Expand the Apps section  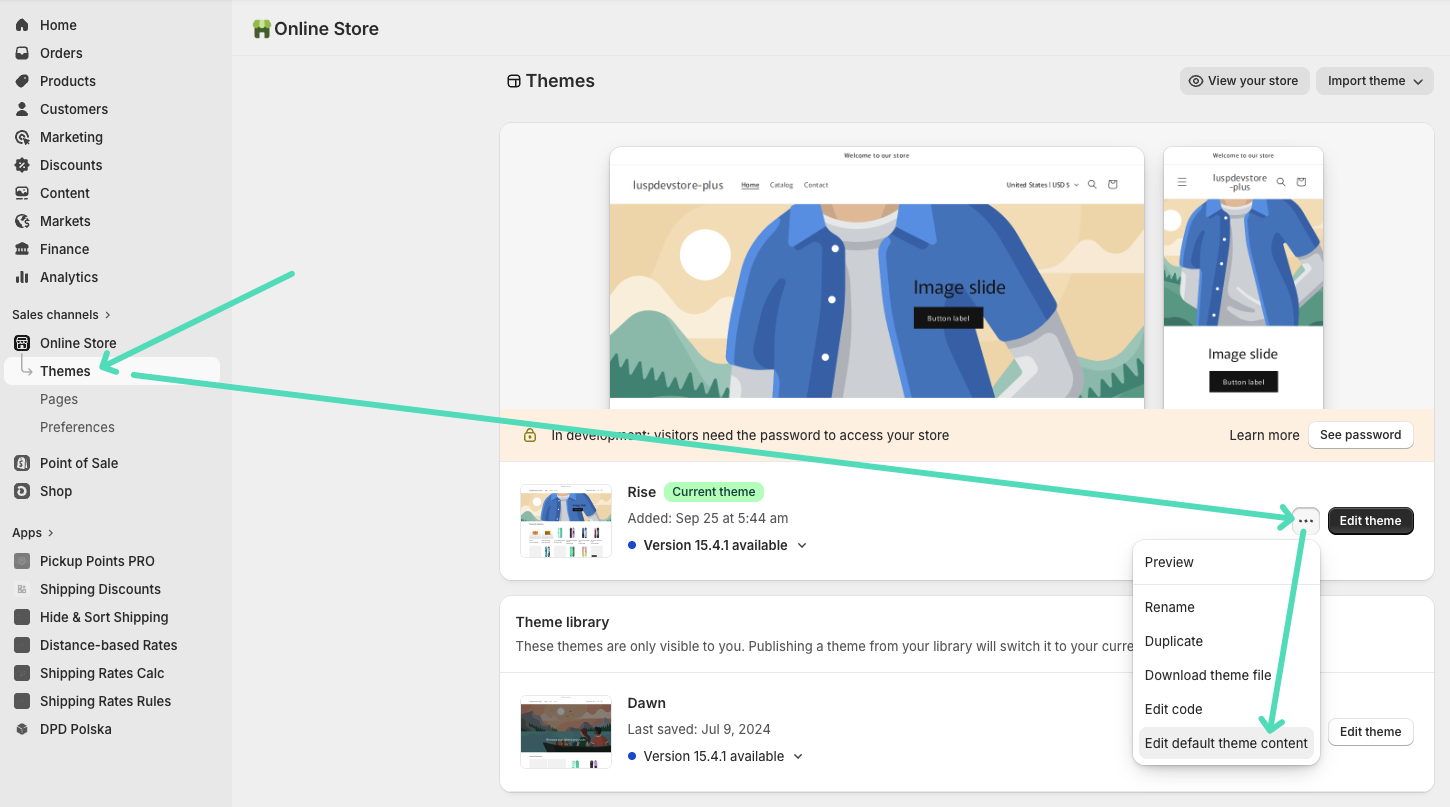coord(30,532)
